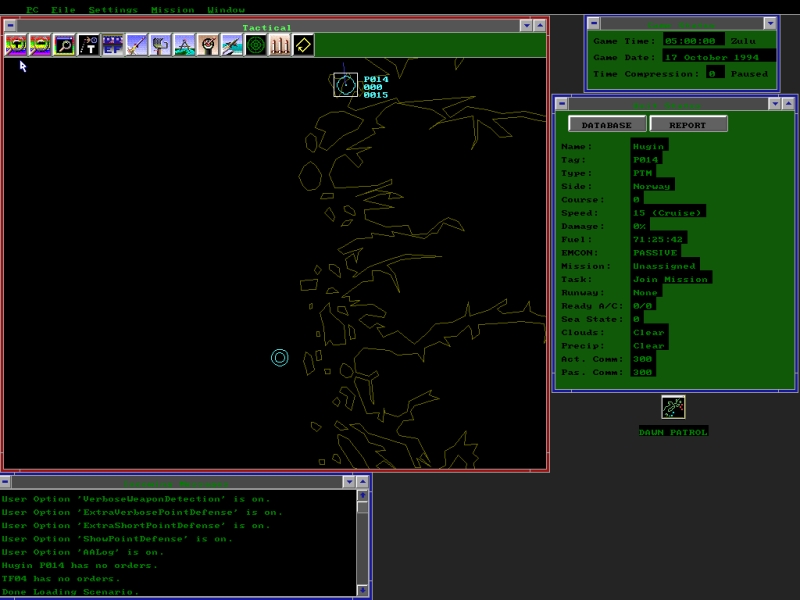800x600 pixels.
Task: Open the course plotting tool
Action: click(88, 45)
